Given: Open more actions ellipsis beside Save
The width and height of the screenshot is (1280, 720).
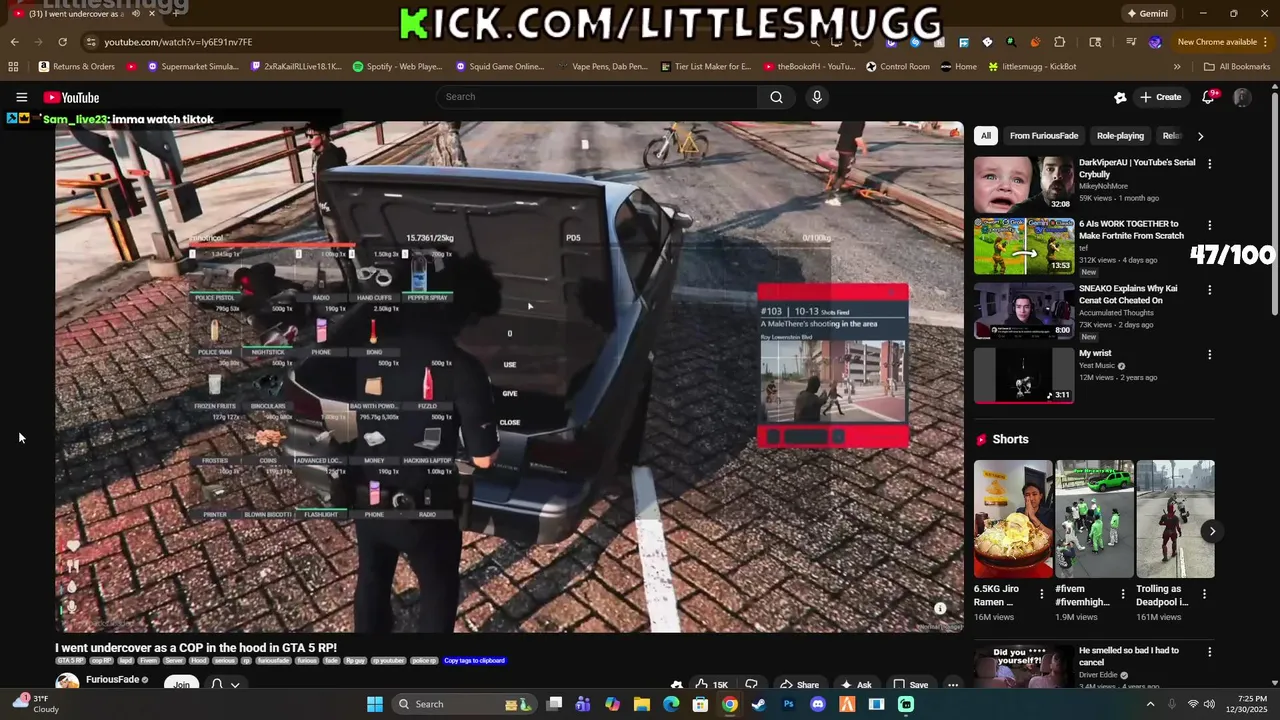Looking at the screenshot, I should point(953,685).
